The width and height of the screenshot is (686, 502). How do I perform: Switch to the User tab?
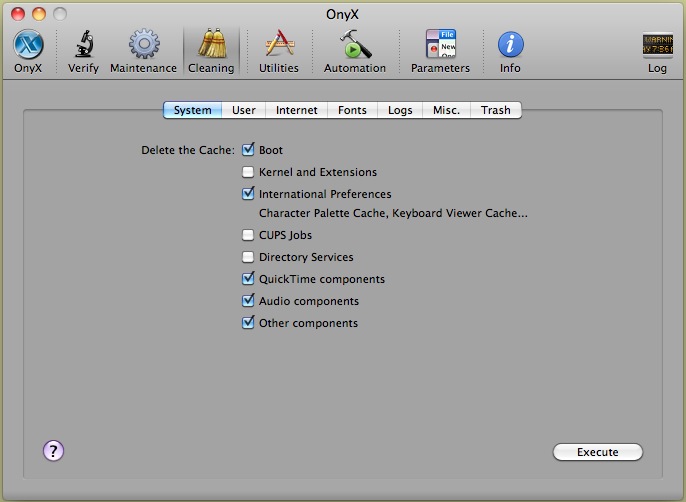point(244,110)
